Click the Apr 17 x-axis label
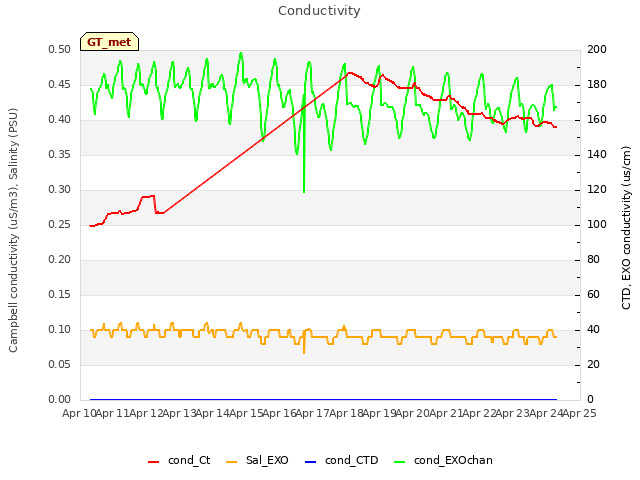Viewport: 640px width, 480px height. click(x=312, y=413)
